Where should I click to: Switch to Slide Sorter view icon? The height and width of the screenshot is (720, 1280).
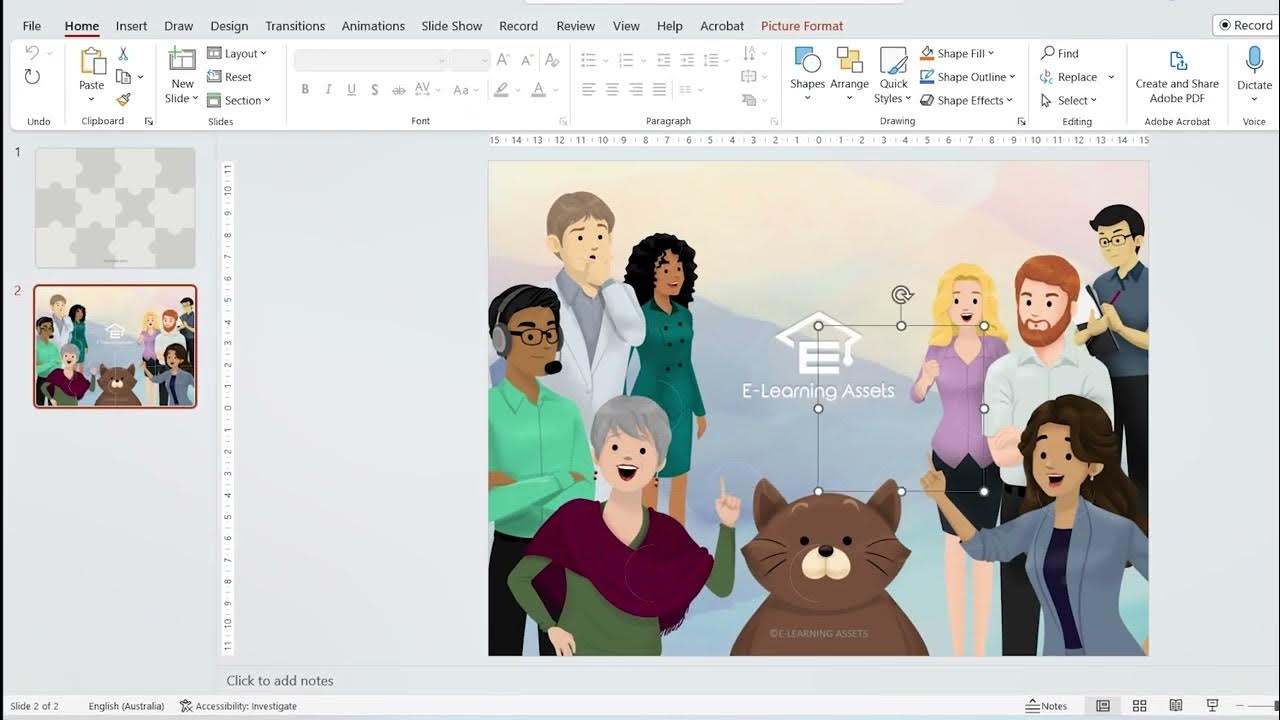pos(1139,706)
